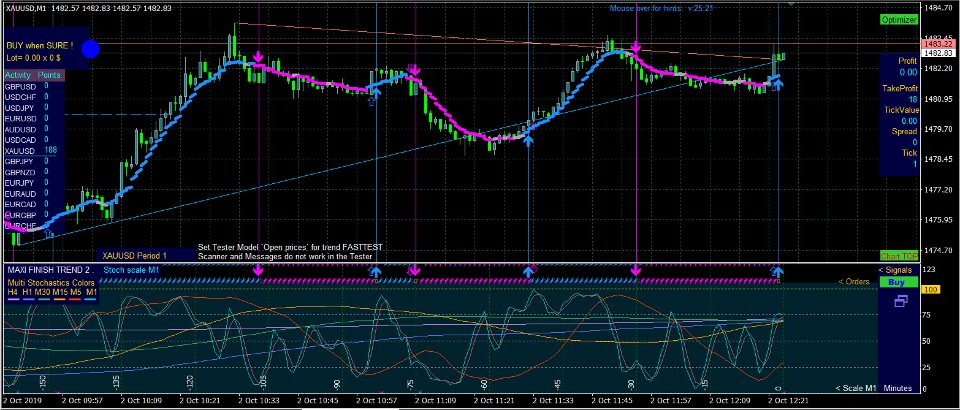Viewport: 960px width, 410px height.
Task: Click the M1 stochastic color label
Action: 91,293
